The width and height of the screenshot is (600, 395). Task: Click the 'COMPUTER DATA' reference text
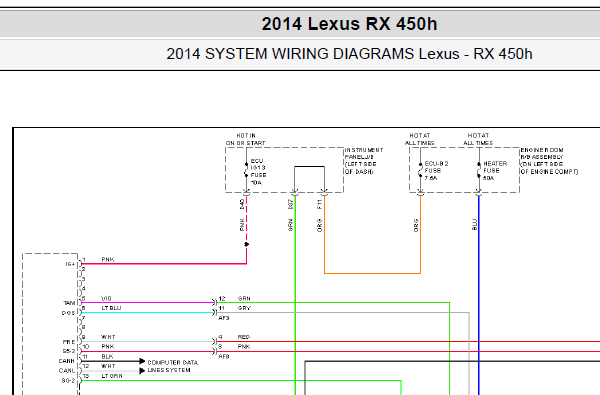point(173,362)
